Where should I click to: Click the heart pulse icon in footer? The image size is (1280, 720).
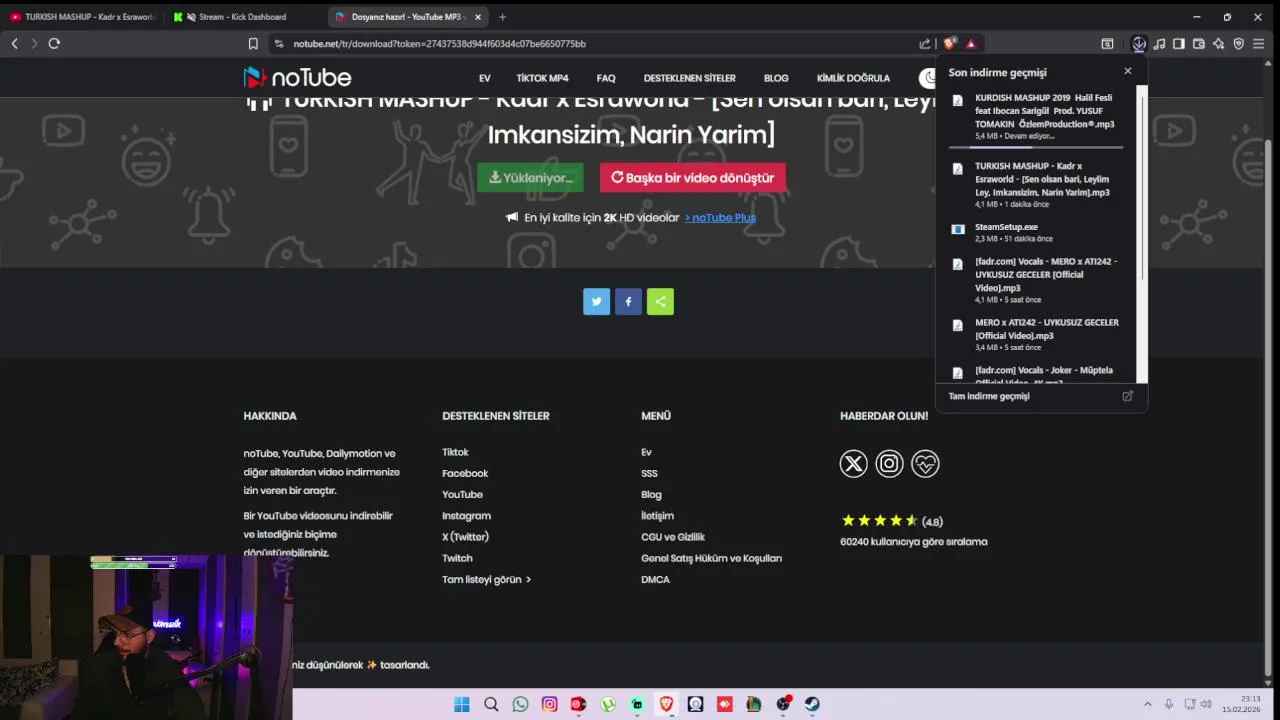(x=925, y=464)
